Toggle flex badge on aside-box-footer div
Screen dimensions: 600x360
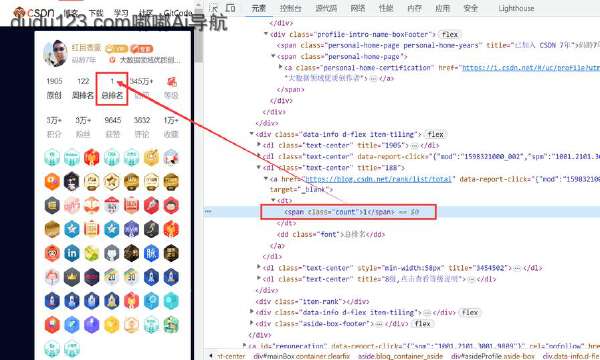pyautogui.click(x=422, y=324)
